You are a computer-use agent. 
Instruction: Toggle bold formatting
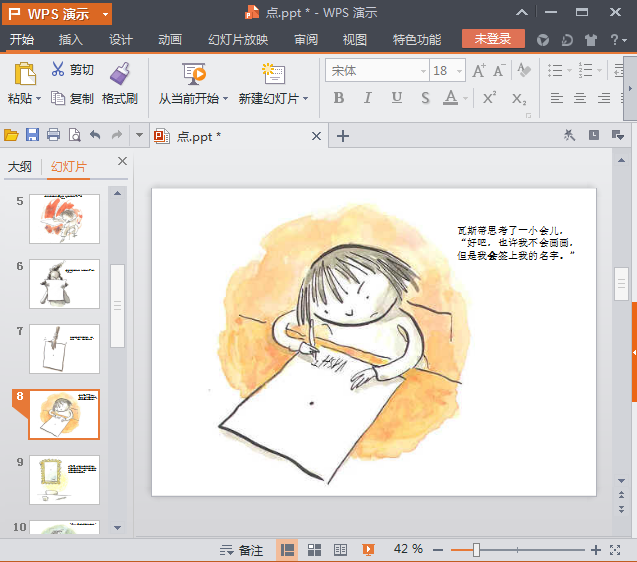click(339, 98)
